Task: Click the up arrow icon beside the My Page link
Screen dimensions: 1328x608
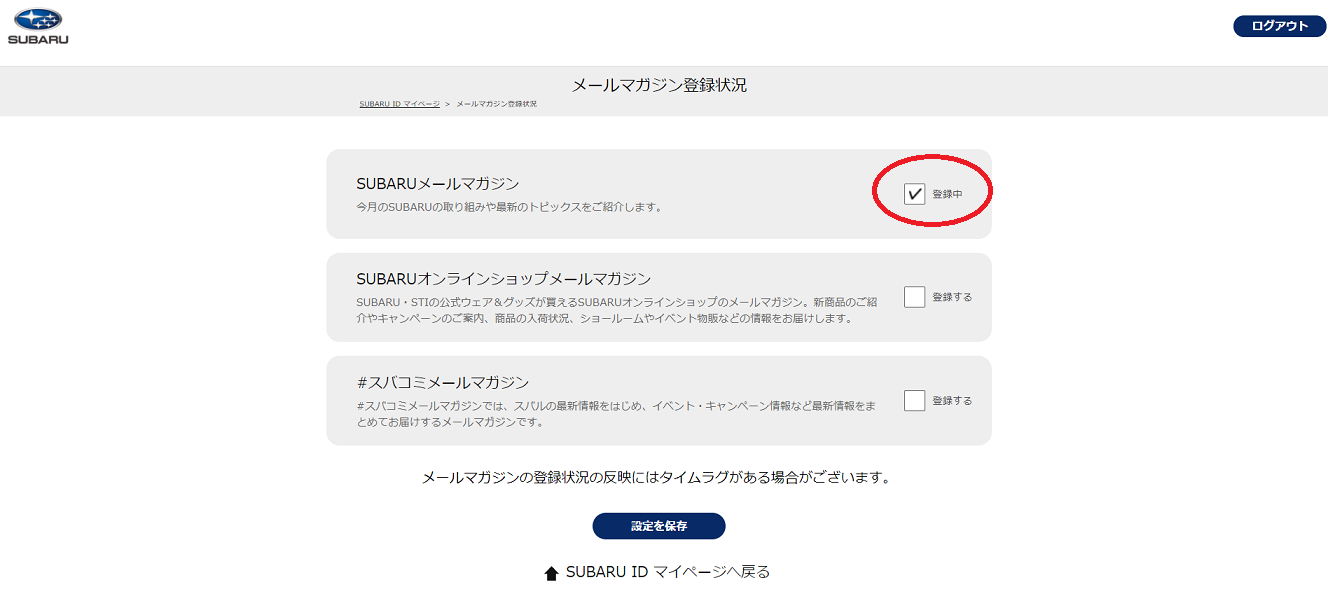Action: 551,574
